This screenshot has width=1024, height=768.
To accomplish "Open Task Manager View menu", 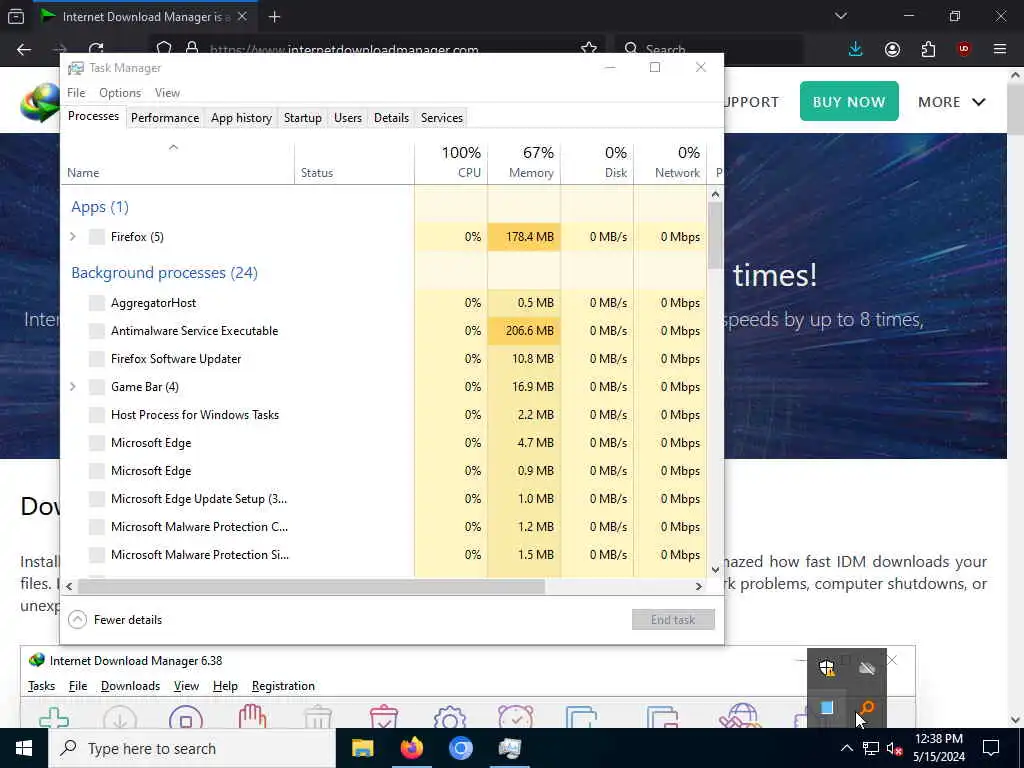I will coord(167,93).
